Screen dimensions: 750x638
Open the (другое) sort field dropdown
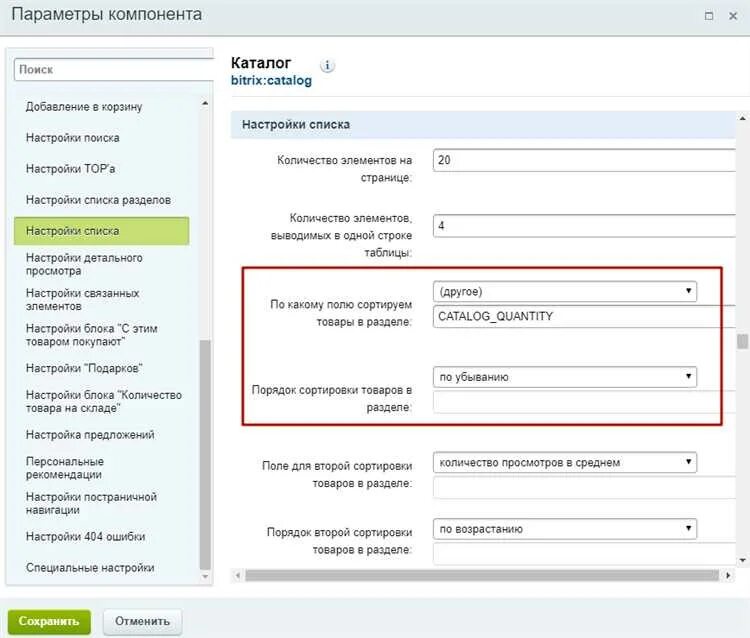pos(565,291)
